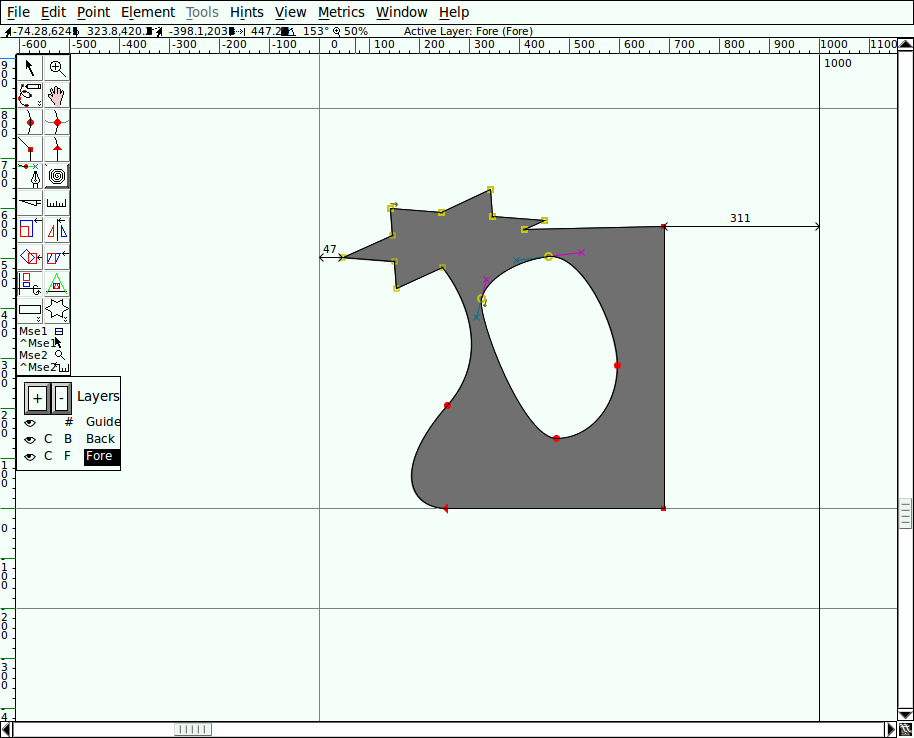Open the Element menu
This screenshot has width=914, height=738.
[147, 12]
